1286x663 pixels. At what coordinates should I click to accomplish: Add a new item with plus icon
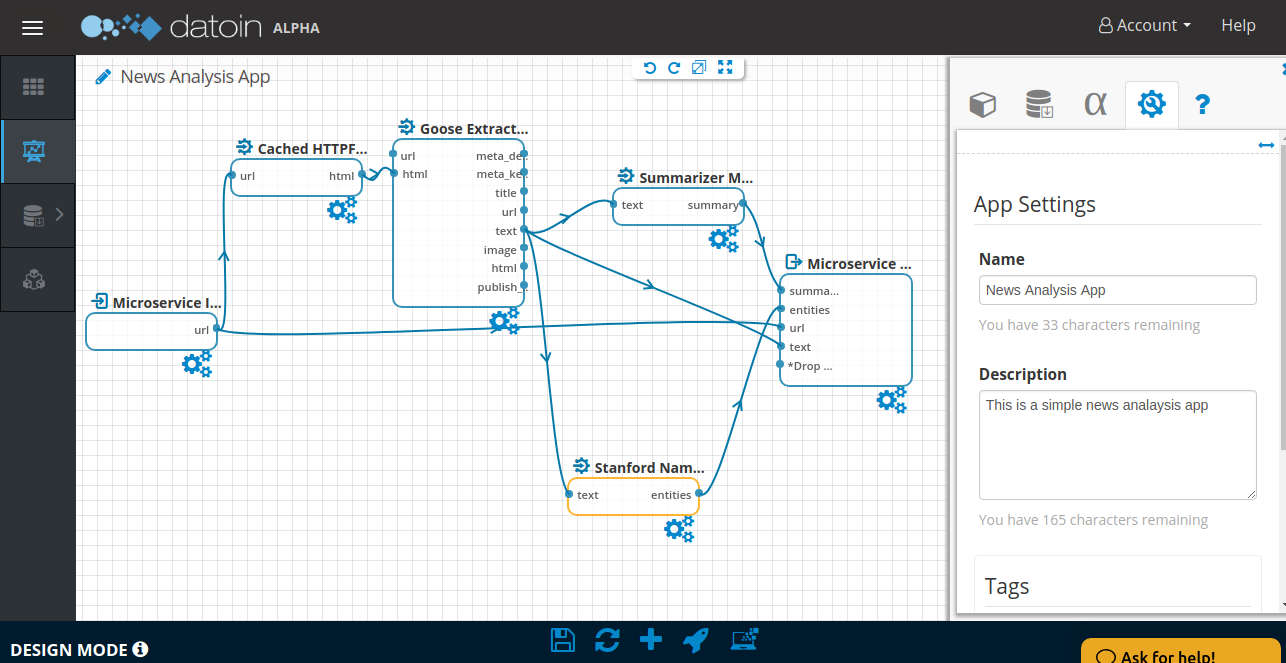click(x=651, y=640)
